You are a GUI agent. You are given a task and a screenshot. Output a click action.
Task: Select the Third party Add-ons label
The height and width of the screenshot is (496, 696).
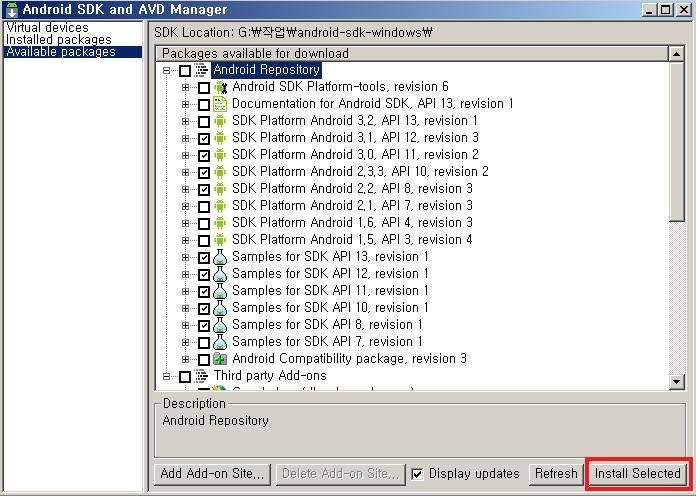(270, 376)
